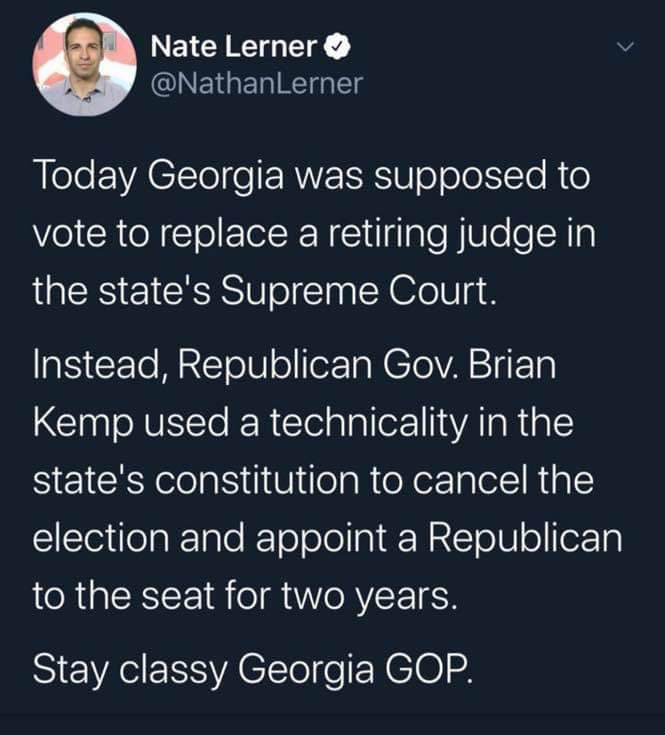This screenshot has height=735, width=665.
Task: Open Nate Lerner's profile picture
Action: pos(84,64)
